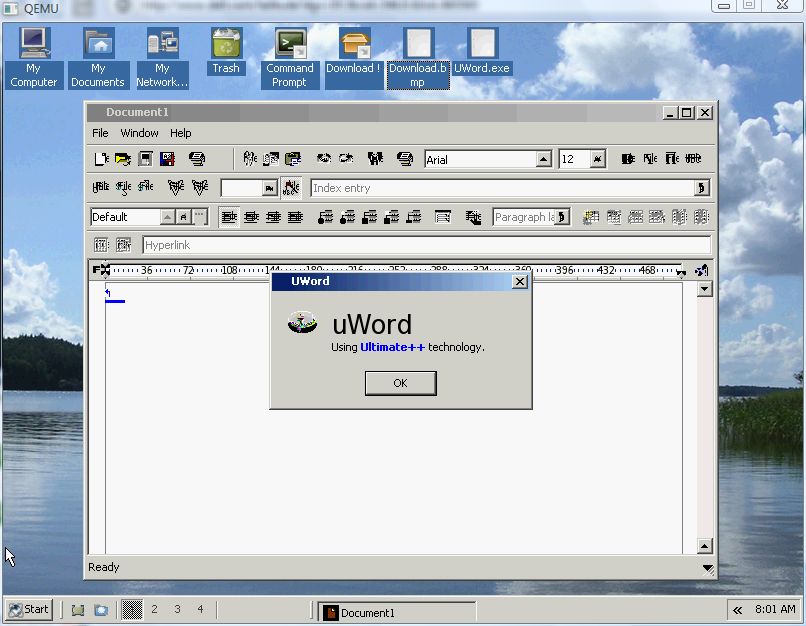Select the UWord.exe desktop icon
Image resolution: width=806 pixels, height=626 pixels.
tap(482, 51)
